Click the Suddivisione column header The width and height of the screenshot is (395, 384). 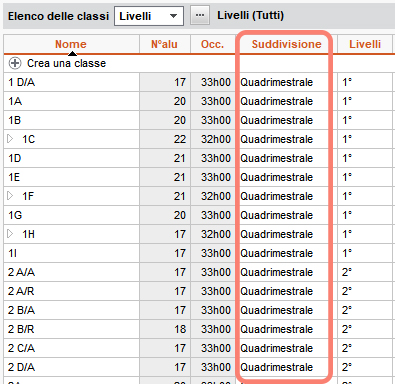[x=286, y=44]
